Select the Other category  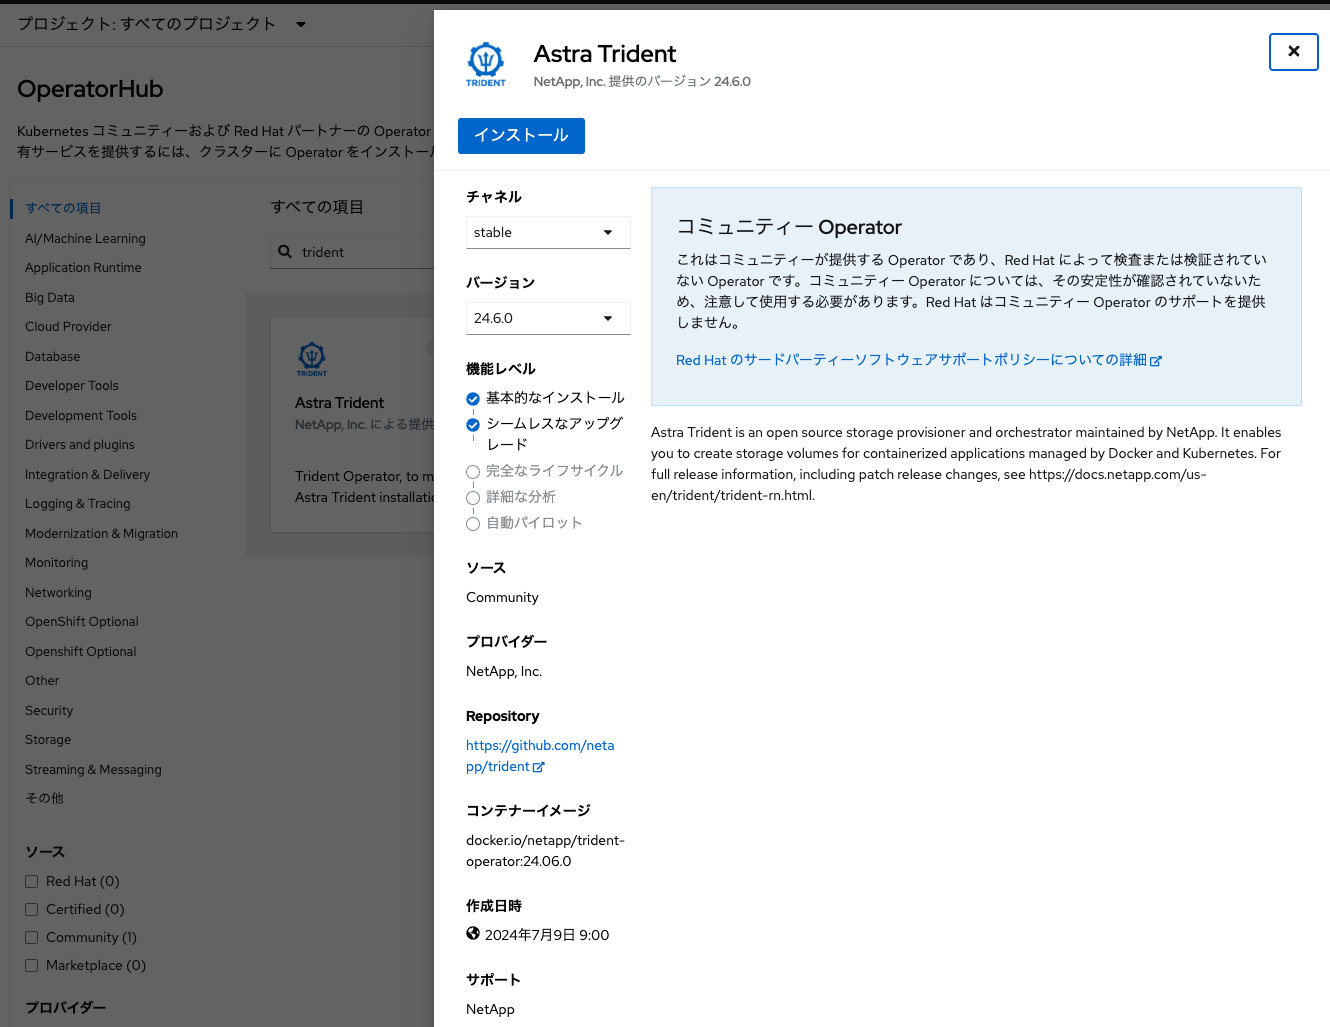tap(42, 681)
